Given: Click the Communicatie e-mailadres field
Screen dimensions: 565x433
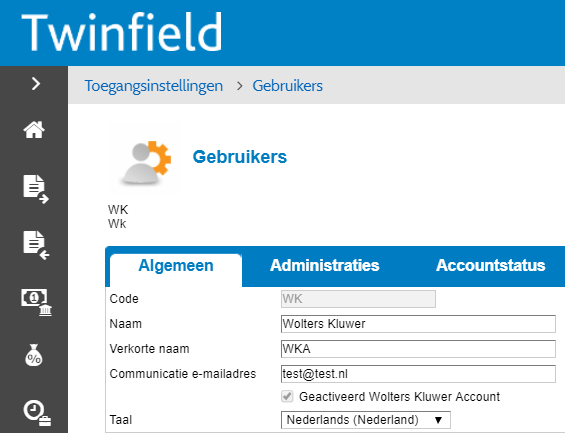Looking at the screenshot, I should click(x=418, y=374).
